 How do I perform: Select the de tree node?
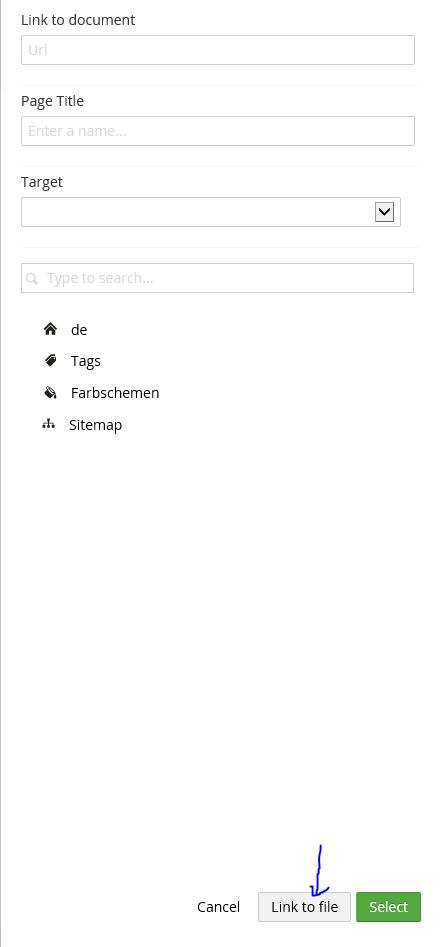pos(79,330)
